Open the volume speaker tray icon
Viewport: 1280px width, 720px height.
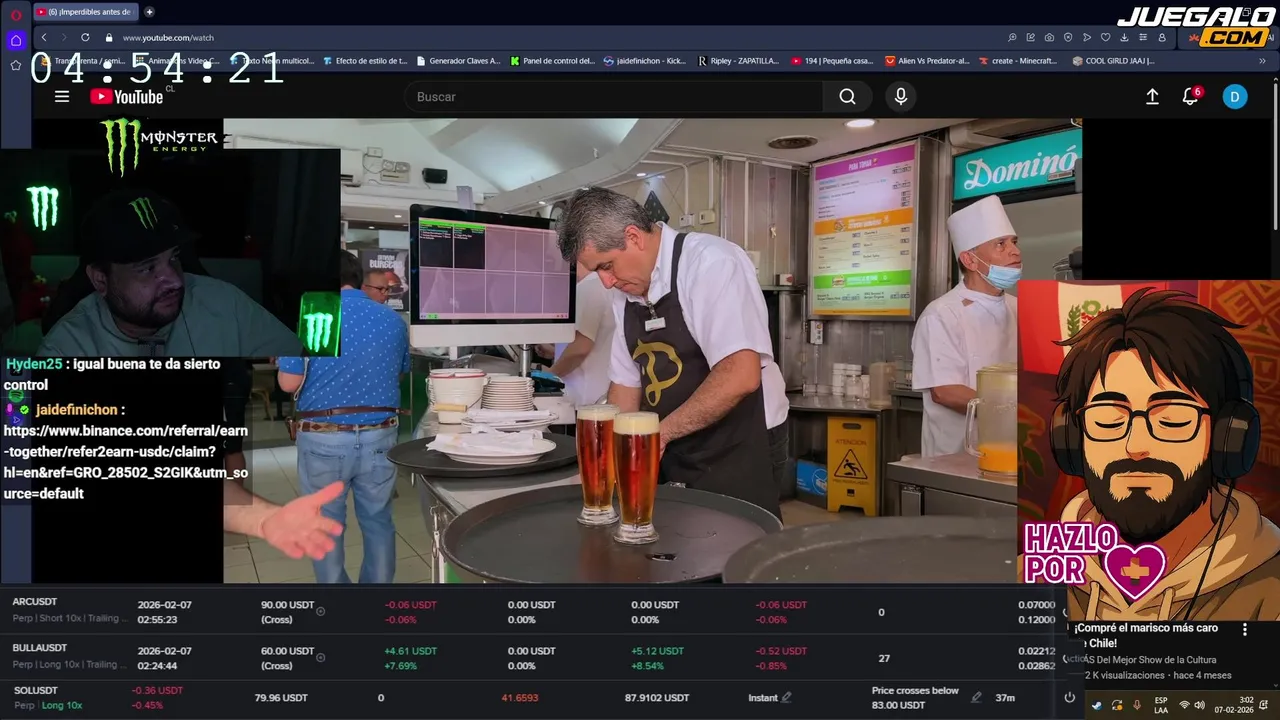pos(1199,706)
